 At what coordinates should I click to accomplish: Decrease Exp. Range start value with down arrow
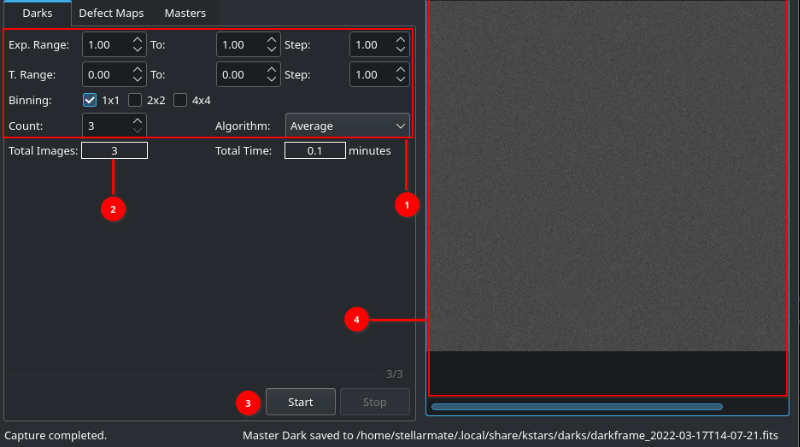click(x=137, y=49)
